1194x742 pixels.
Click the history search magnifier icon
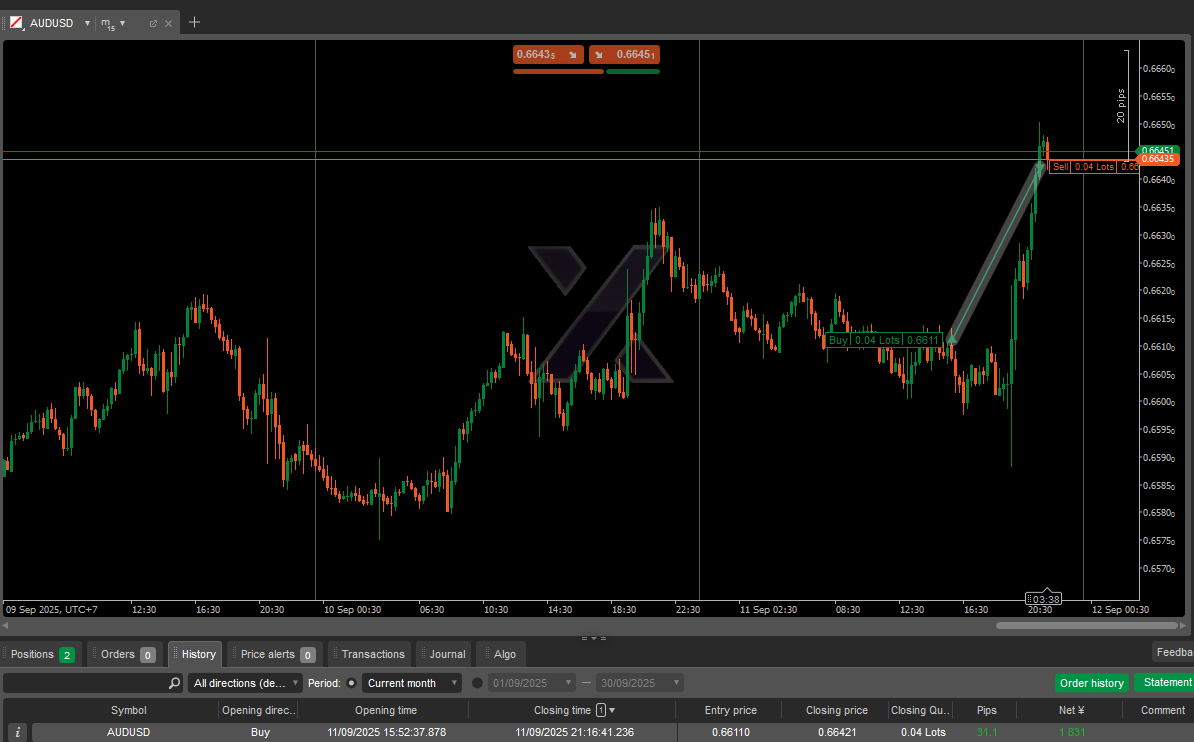[x=175, y=683]
